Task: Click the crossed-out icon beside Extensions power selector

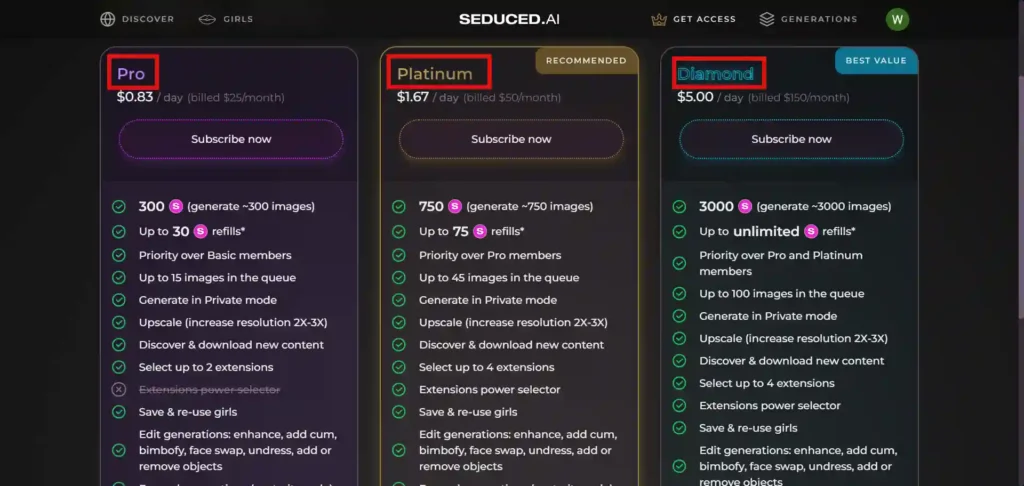Action: click(x=119, y=390)
